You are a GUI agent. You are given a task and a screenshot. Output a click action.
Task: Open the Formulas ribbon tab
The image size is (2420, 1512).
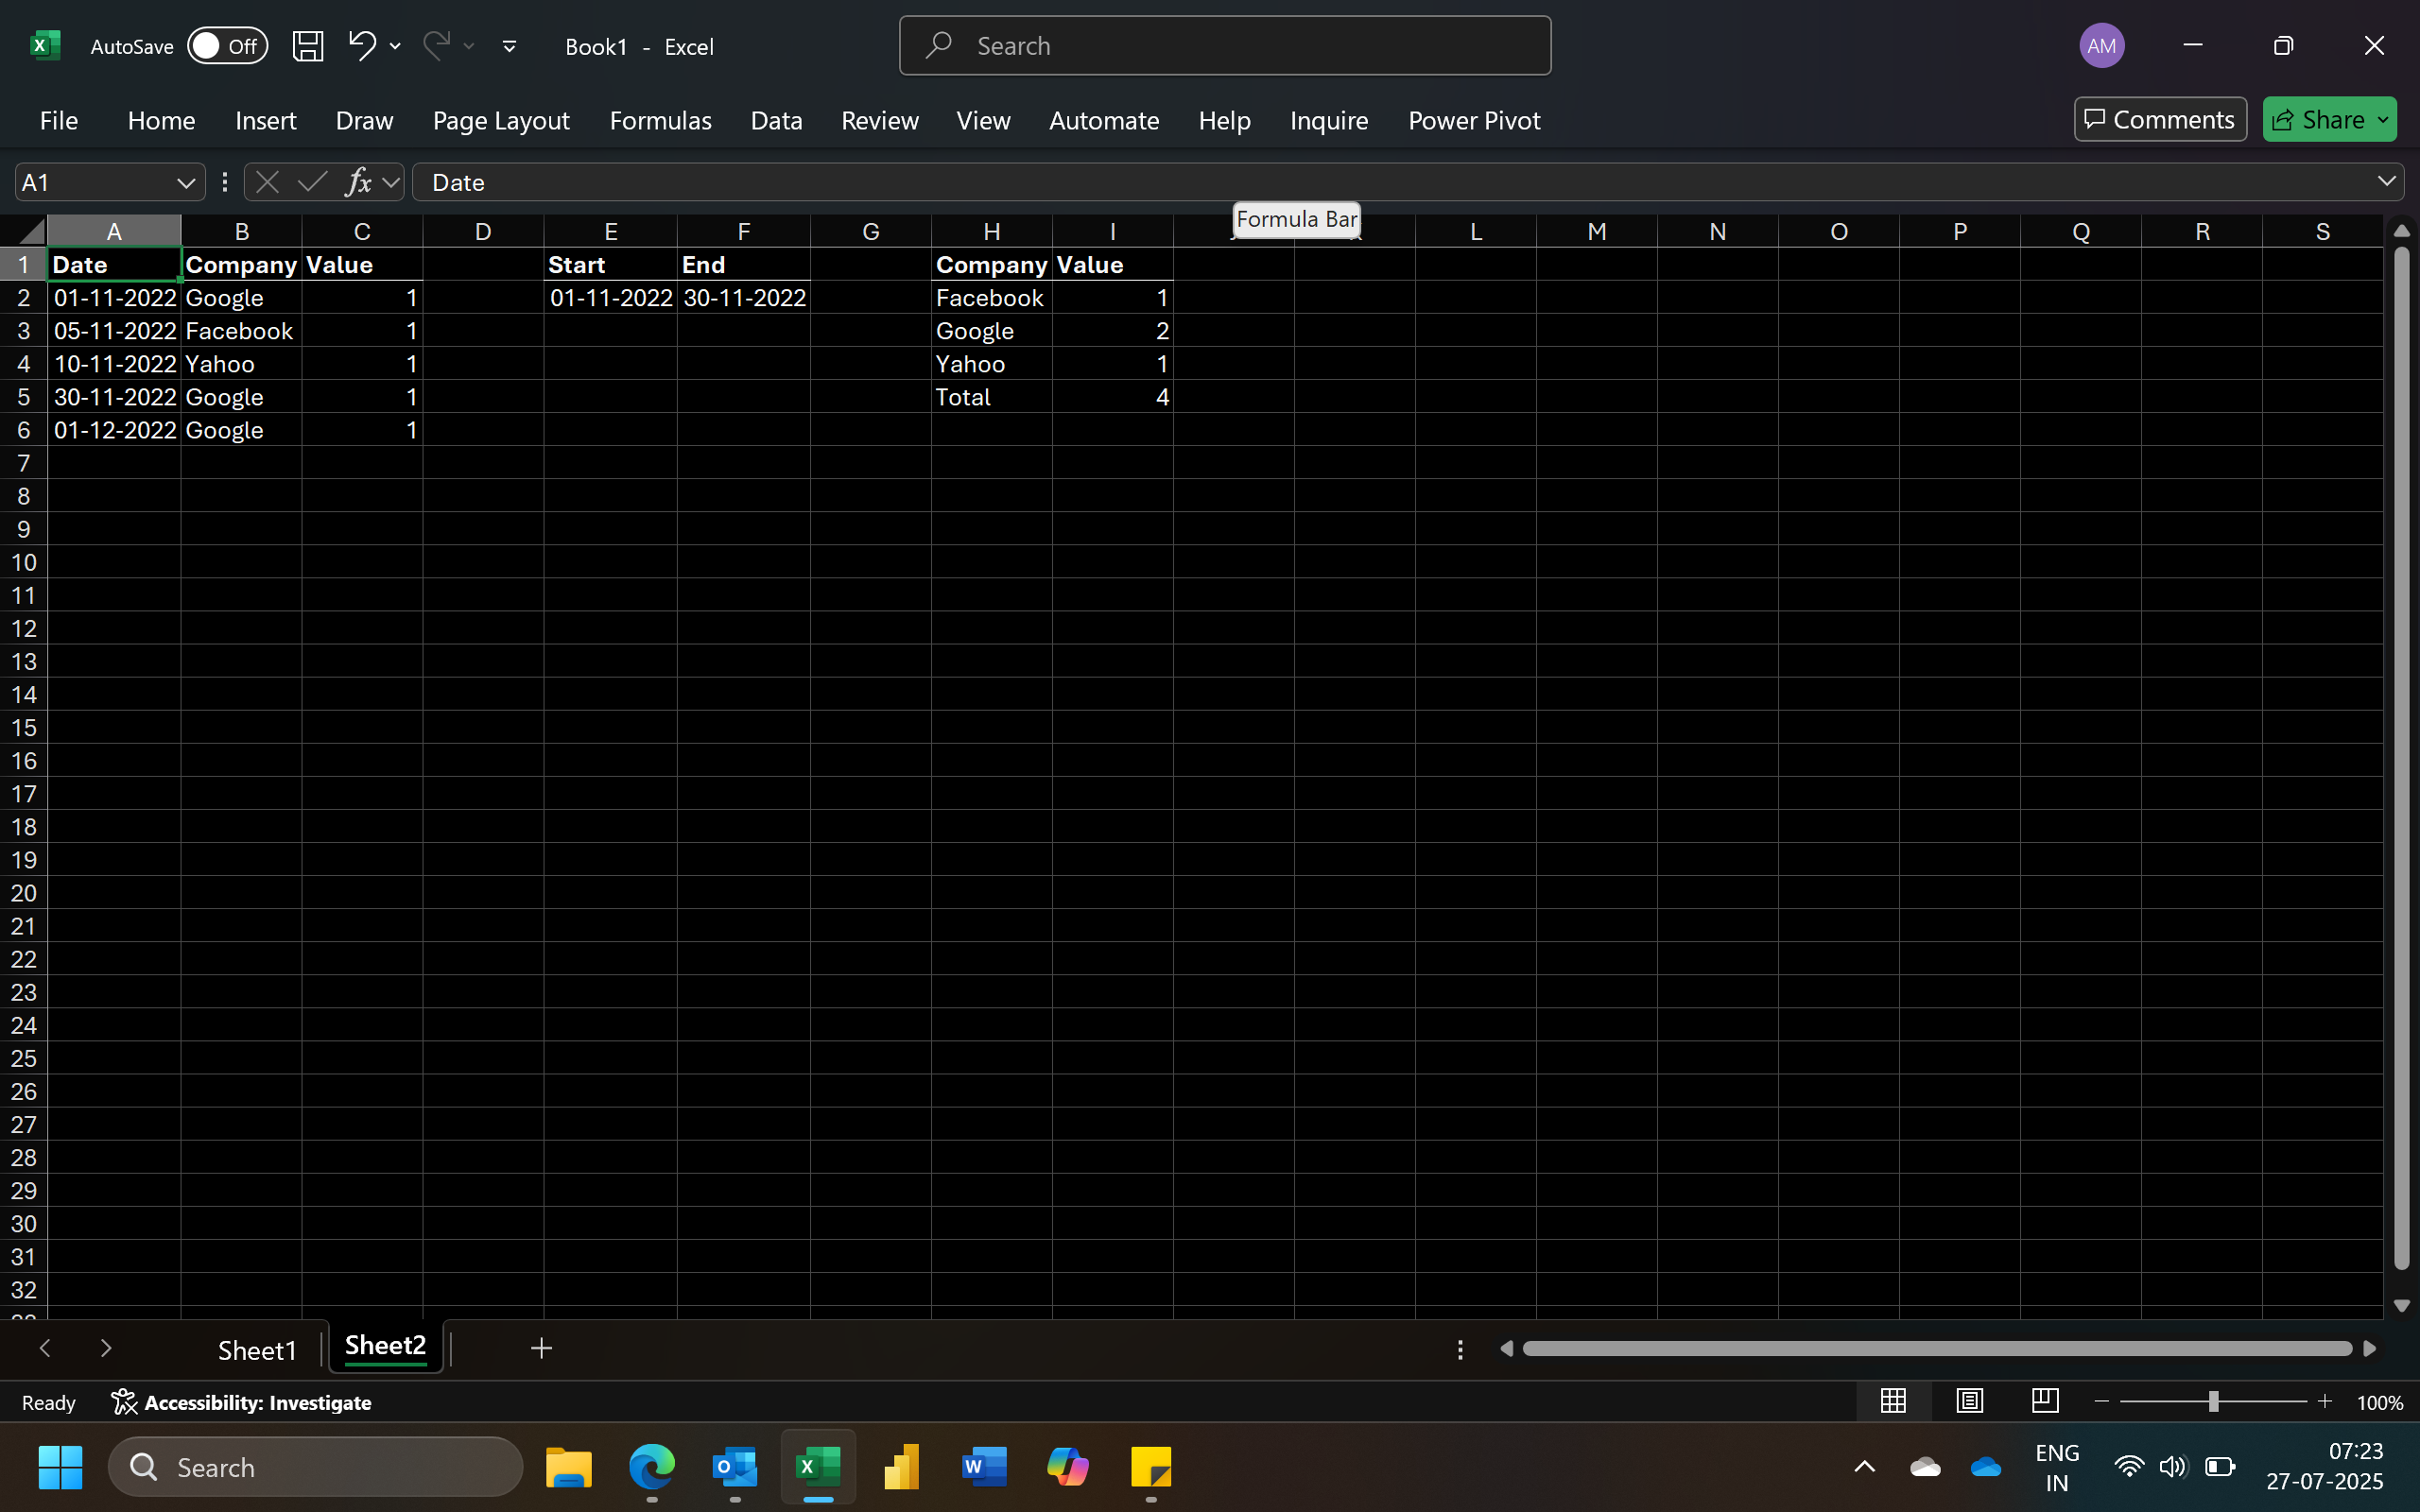point(660,120)
